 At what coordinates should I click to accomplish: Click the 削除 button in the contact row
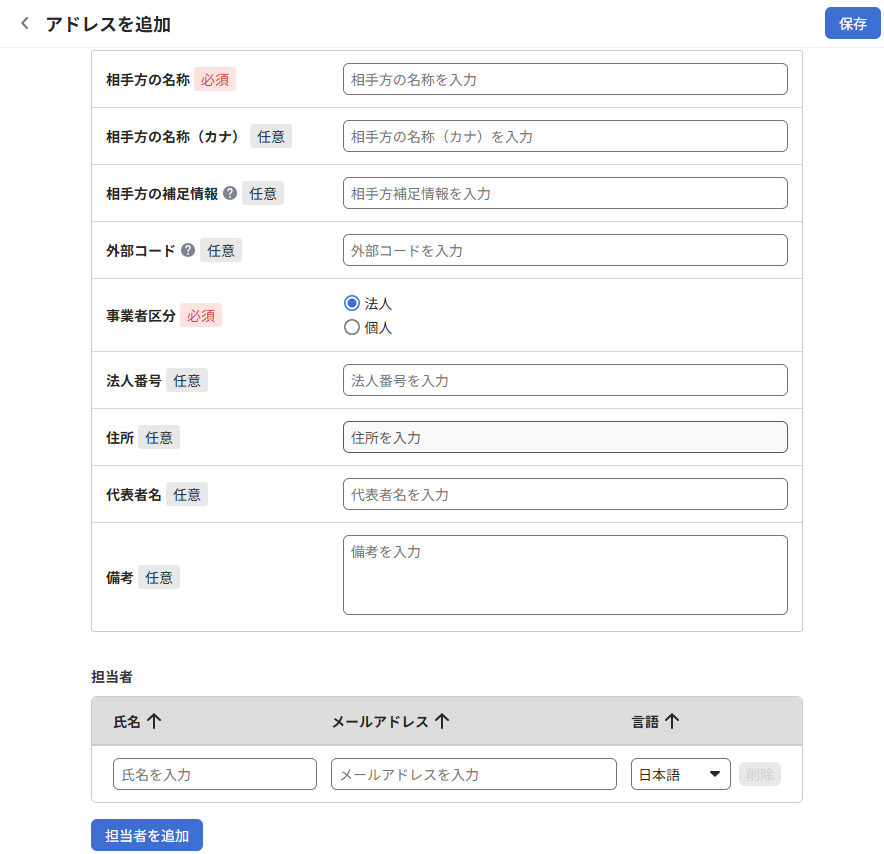coord(759,774)
